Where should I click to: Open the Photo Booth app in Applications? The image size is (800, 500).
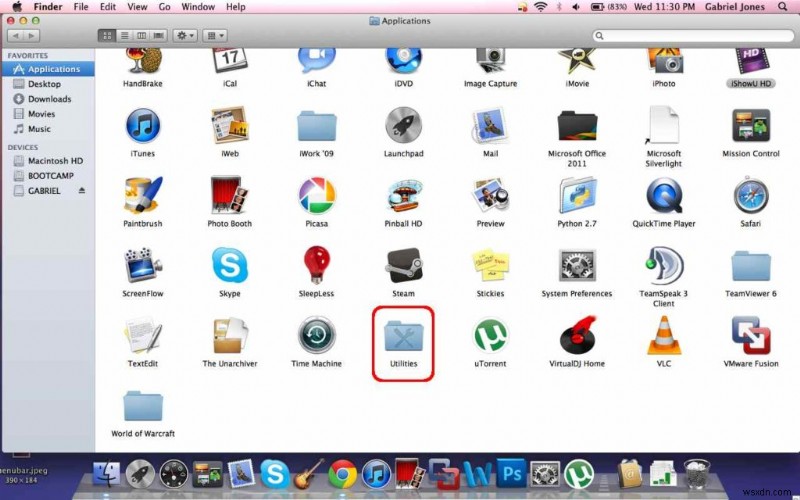point(230,195)
